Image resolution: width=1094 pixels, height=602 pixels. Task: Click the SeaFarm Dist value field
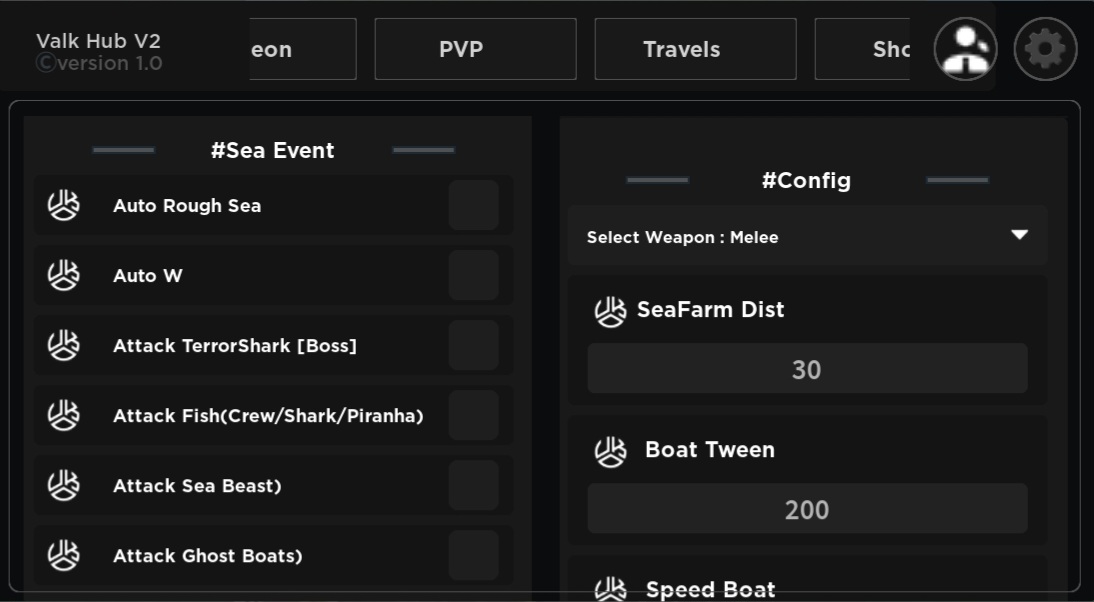807,369
